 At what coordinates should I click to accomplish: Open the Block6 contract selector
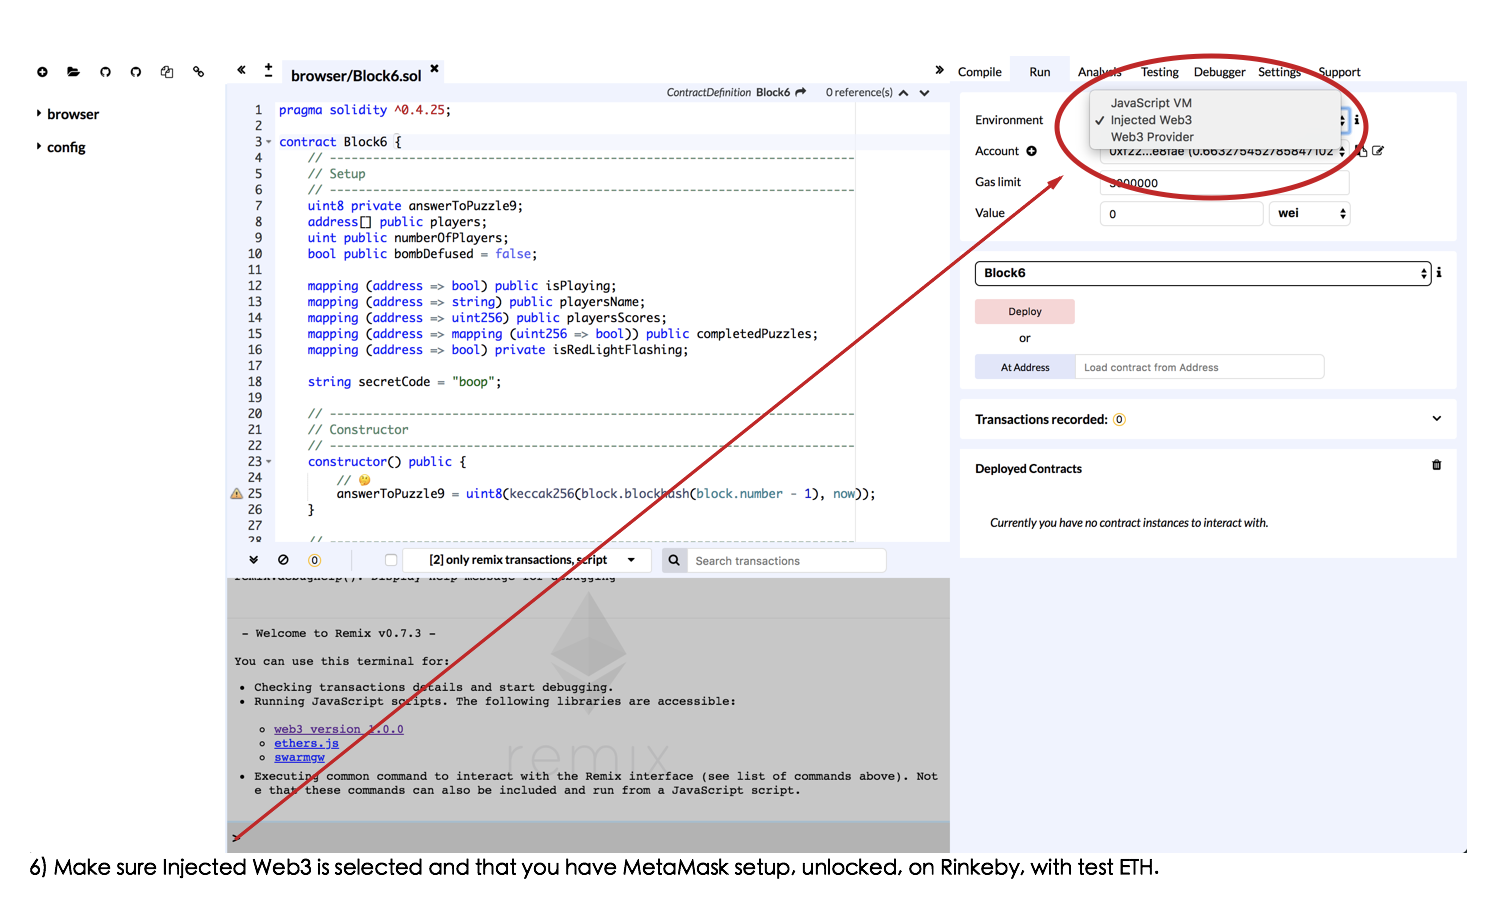point(1204,273)
